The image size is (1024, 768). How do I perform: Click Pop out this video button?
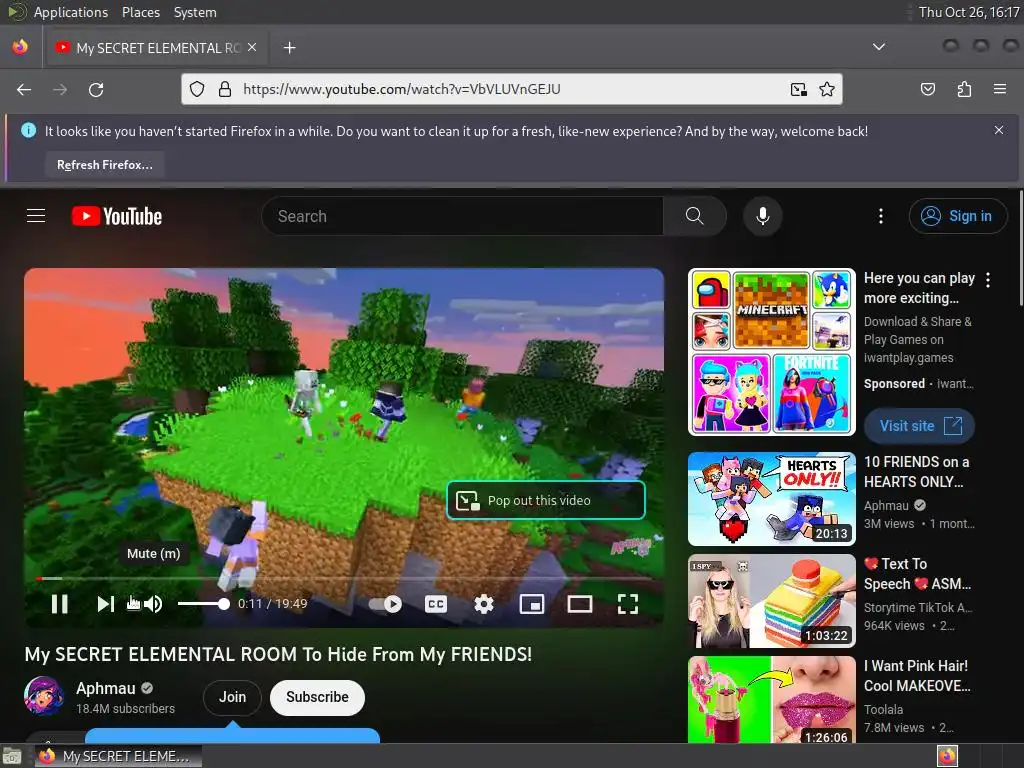coord(546,500)
